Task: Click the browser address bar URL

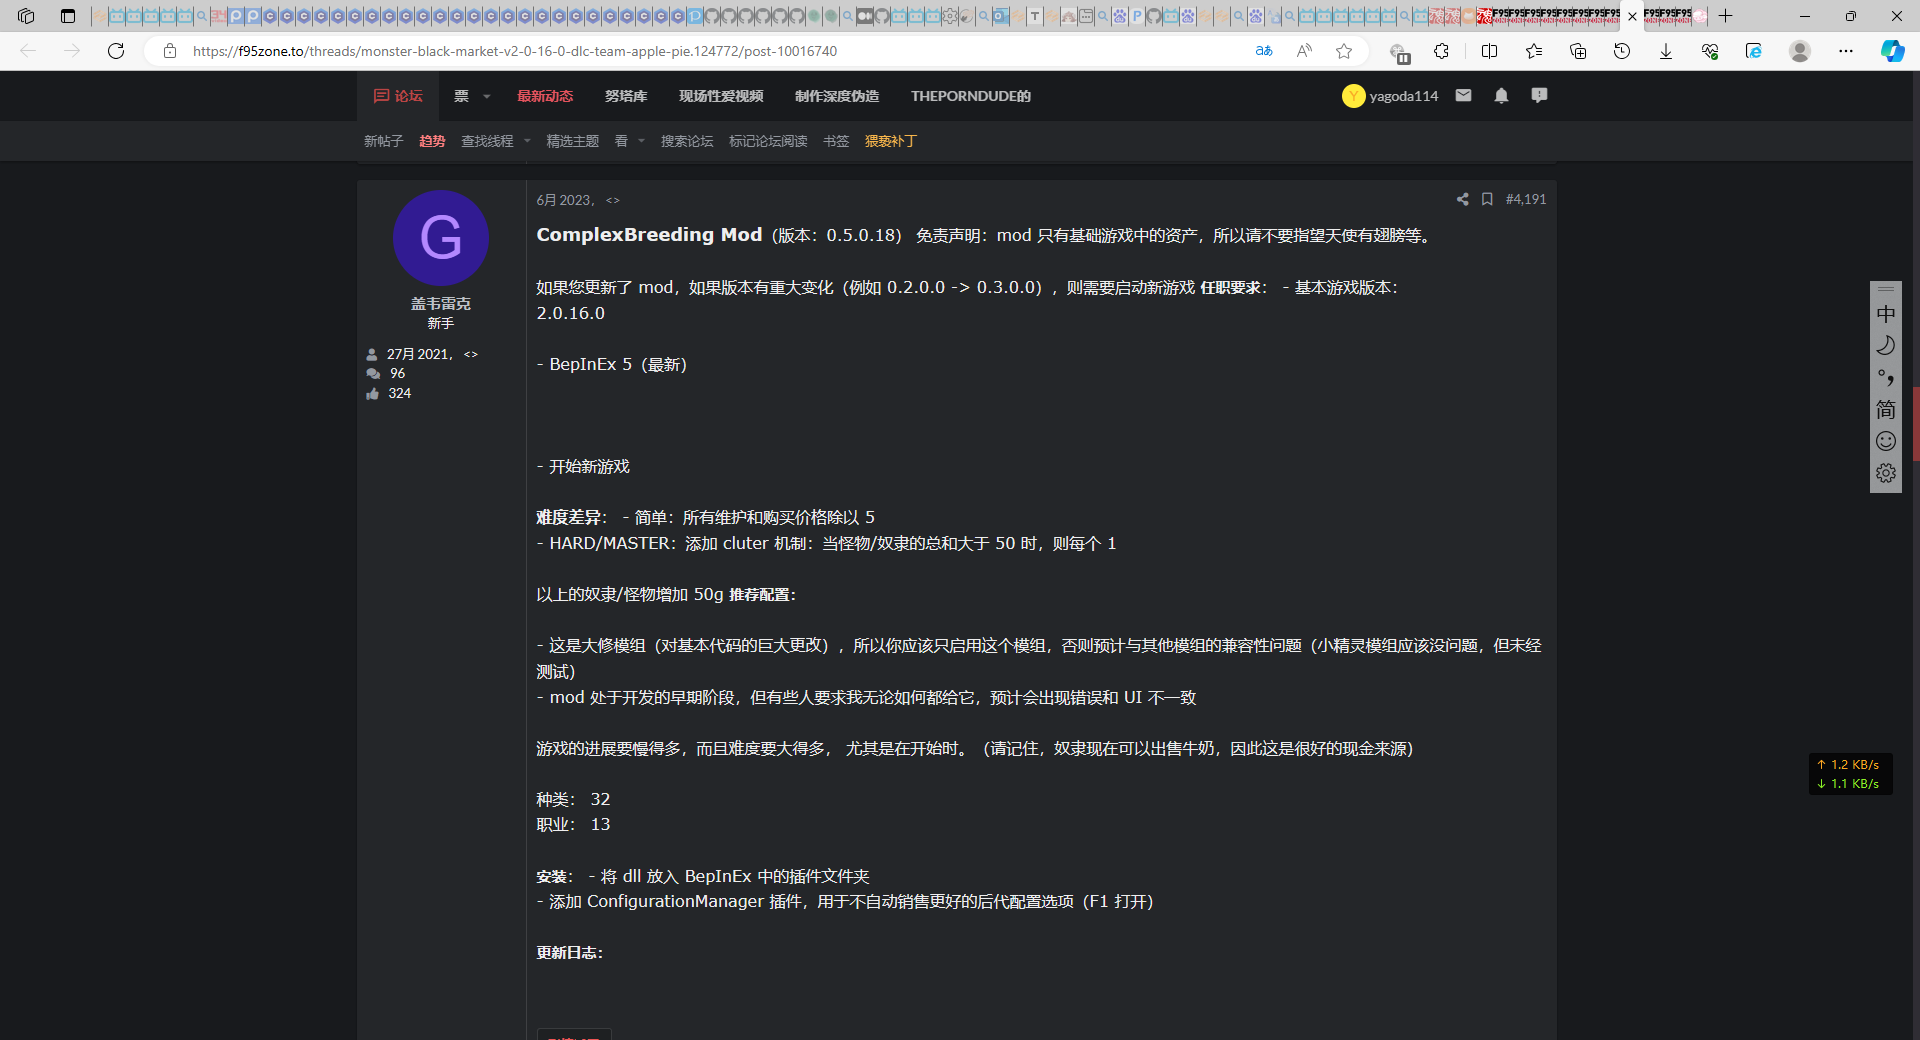Action: click(x=515, y=51)
